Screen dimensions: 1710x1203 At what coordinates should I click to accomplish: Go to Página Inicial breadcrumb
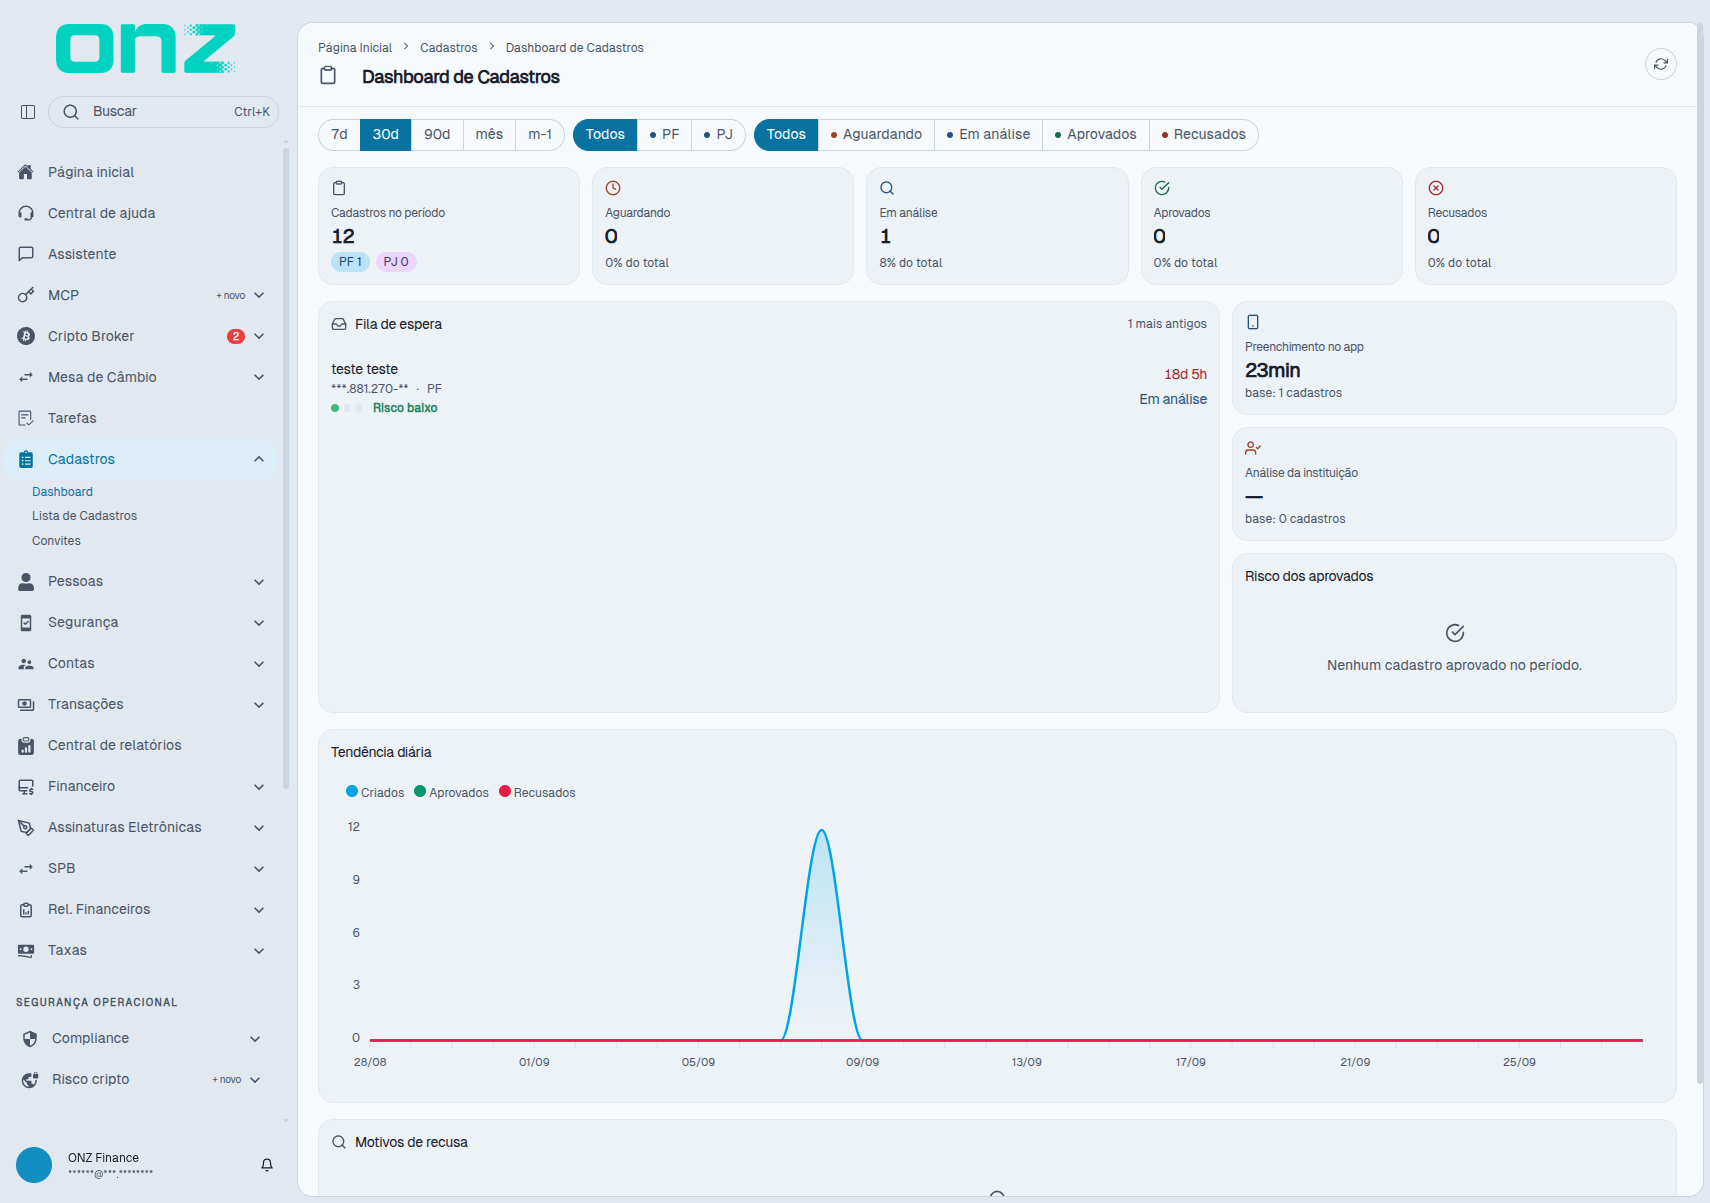pyautogui.click(x=355, y=48)
